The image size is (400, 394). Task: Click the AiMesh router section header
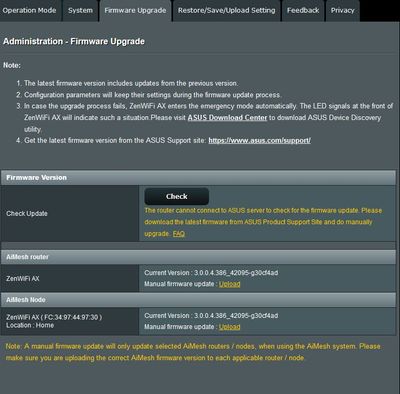199,257
